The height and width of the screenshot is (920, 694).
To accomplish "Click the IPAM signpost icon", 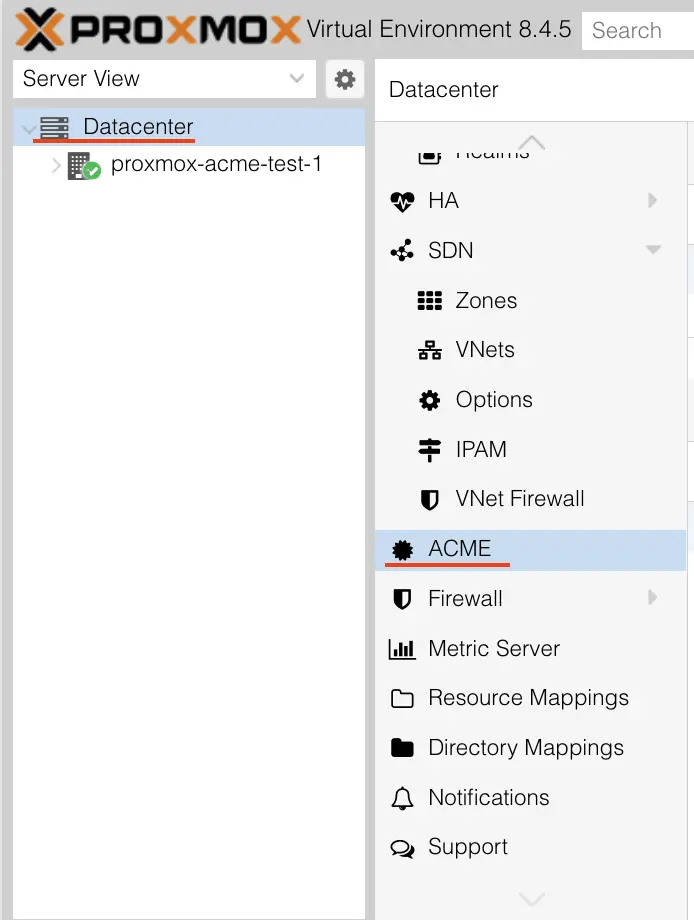I will pos(429,450).
